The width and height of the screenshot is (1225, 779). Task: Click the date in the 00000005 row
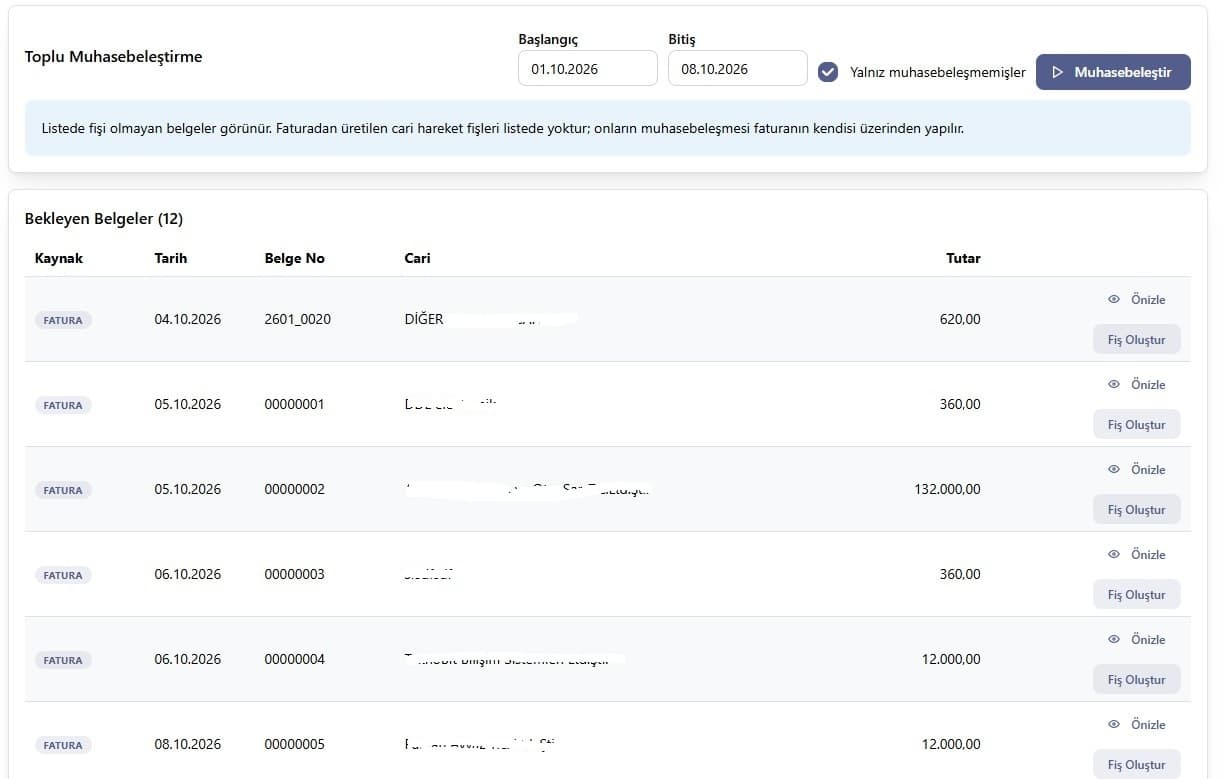pos(188,744)
